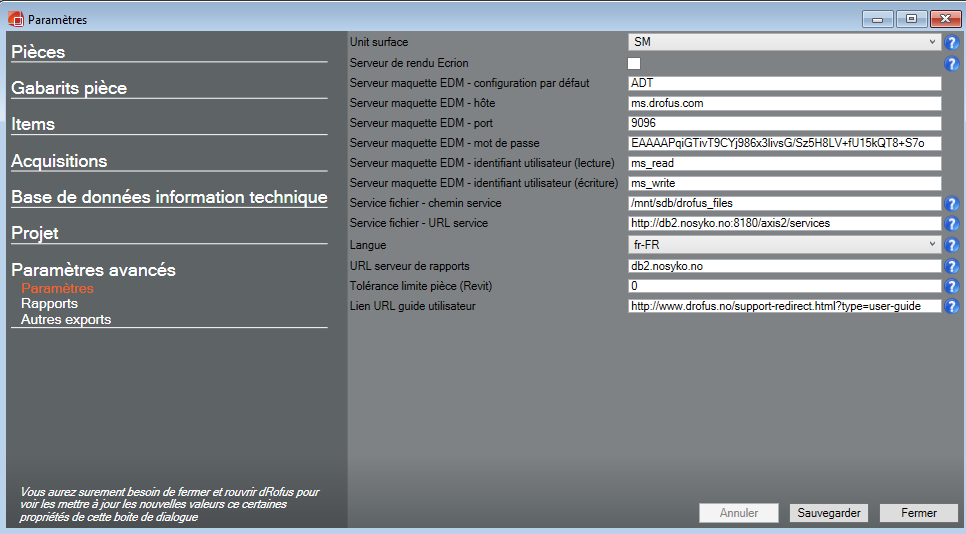
Task: Click the help icon beside Langue
Action: coord(952,245)
